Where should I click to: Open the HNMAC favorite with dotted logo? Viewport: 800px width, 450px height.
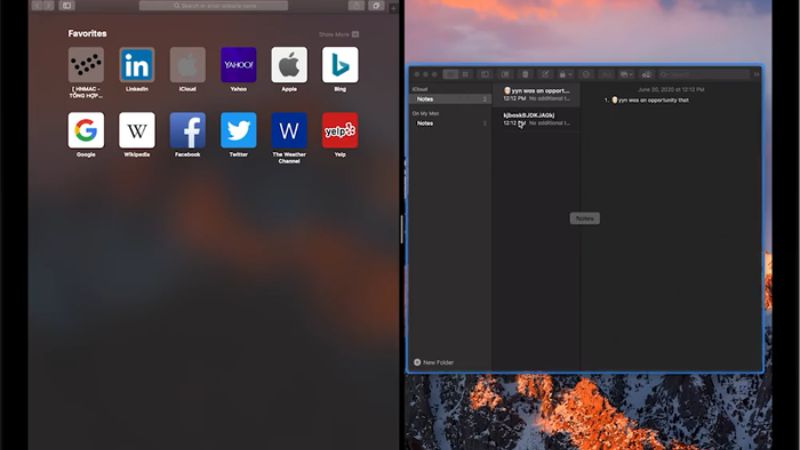tap(86, 65)
